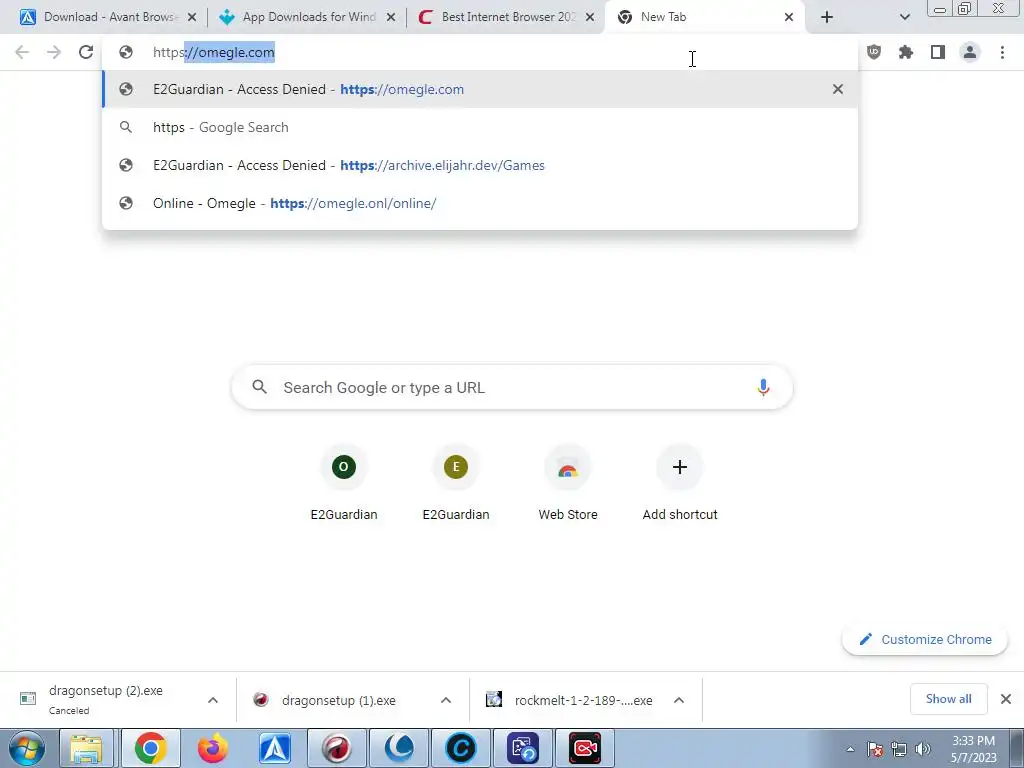Open Chrome's three-dot menu
1024x768 pixels.
pyautogui.click(x=1002, y=52)
